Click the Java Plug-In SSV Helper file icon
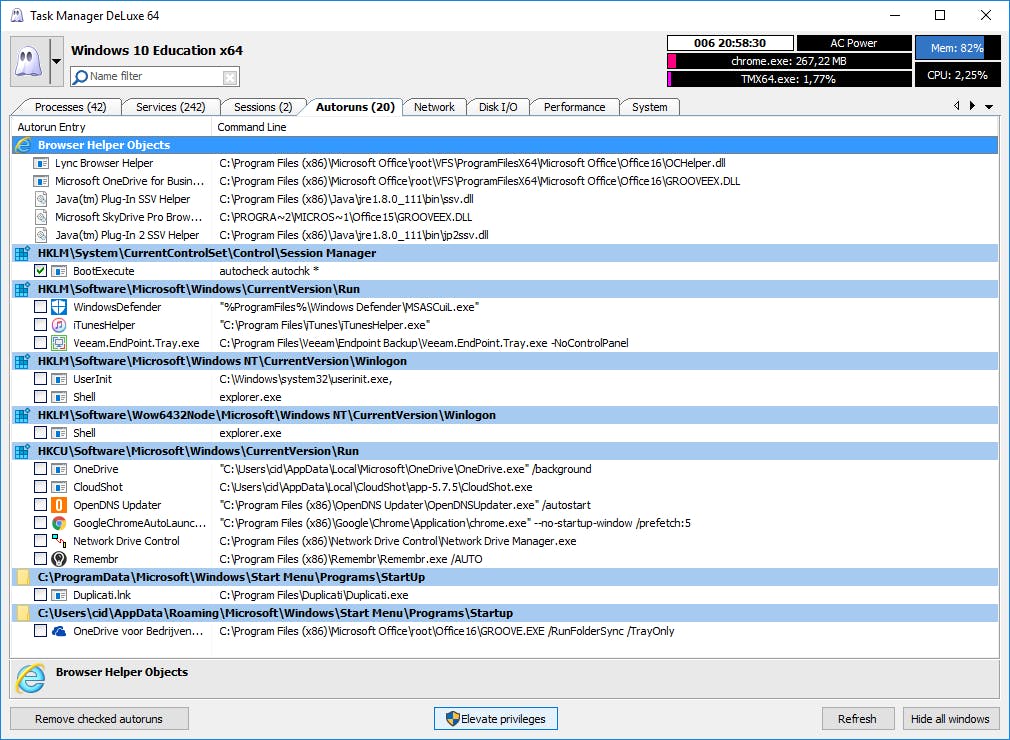 41,199
